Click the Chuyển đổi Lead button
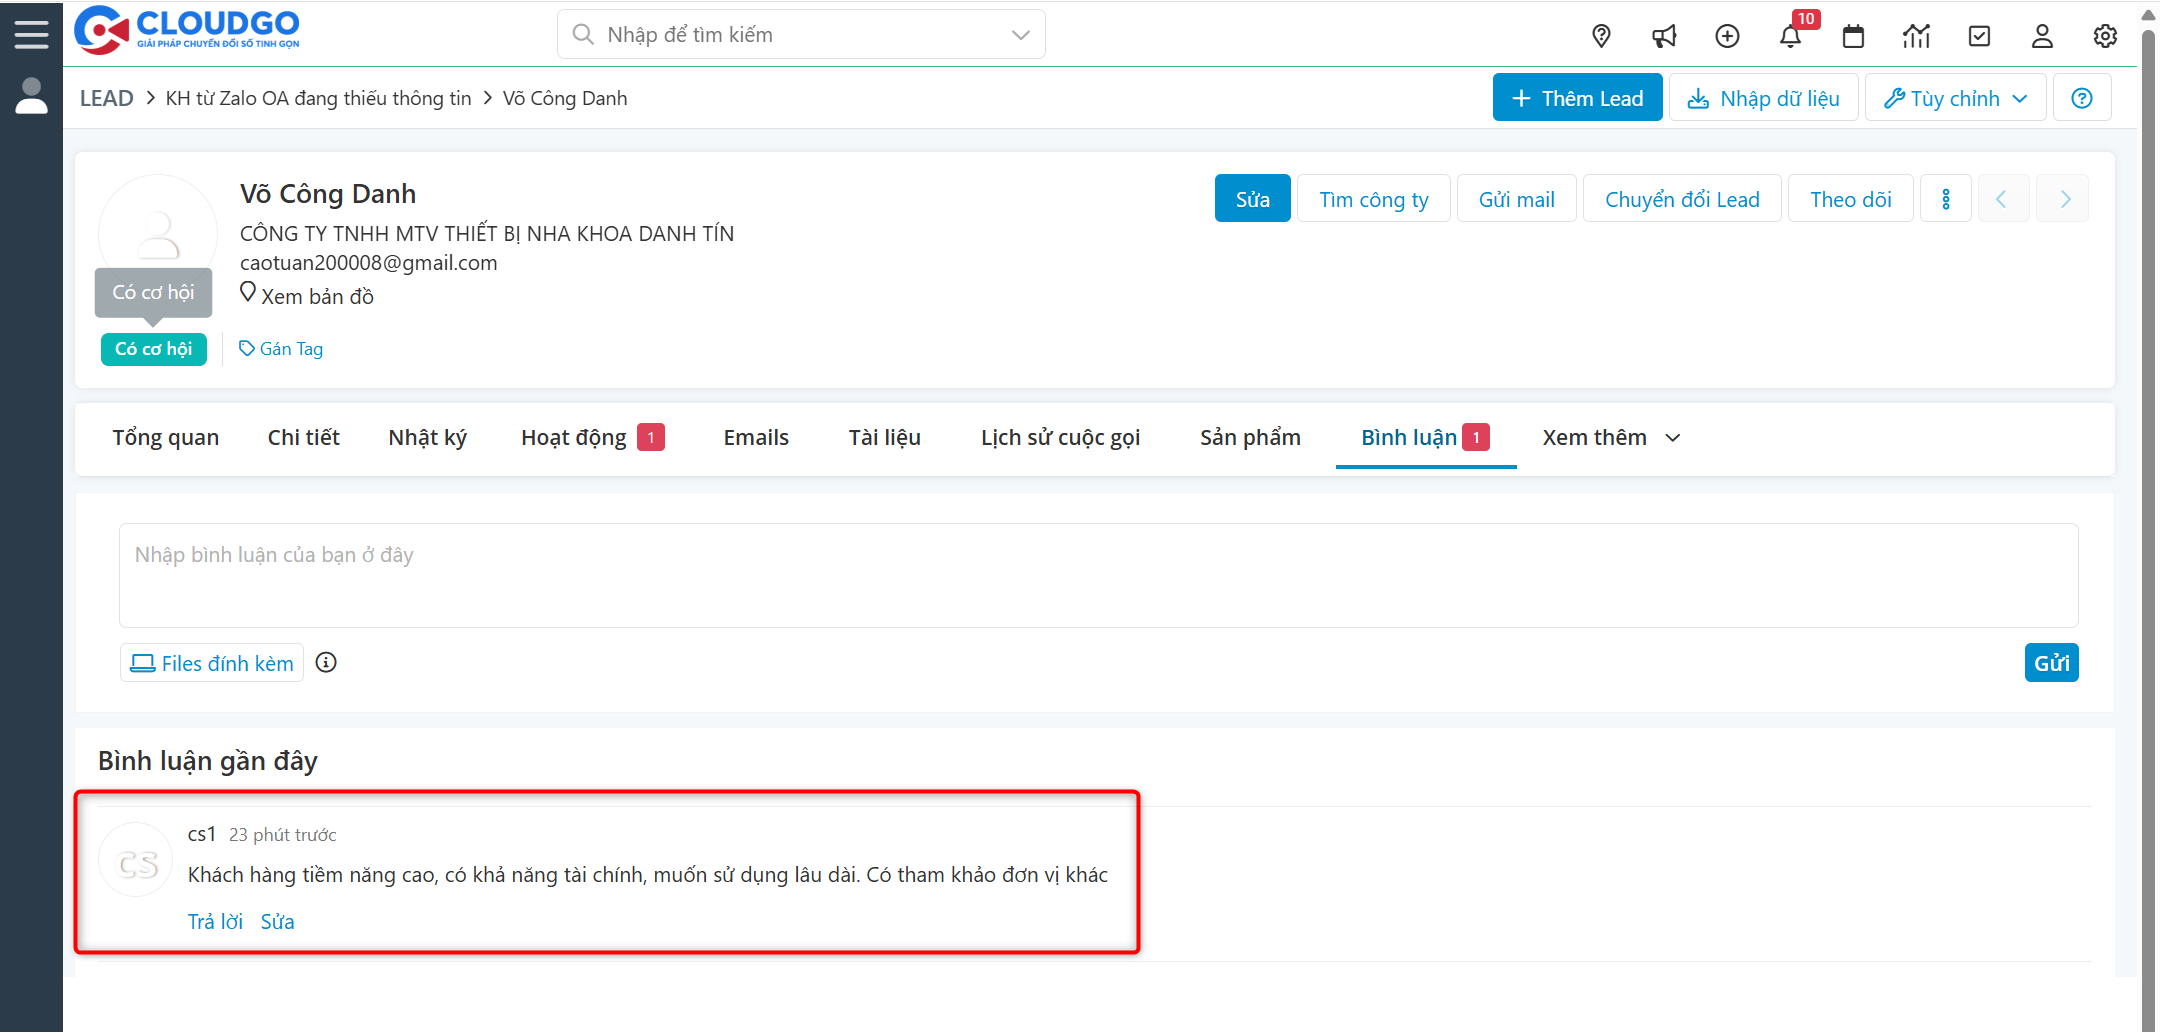This screenshot has height=1032, width=2160. pos(1682,198)
